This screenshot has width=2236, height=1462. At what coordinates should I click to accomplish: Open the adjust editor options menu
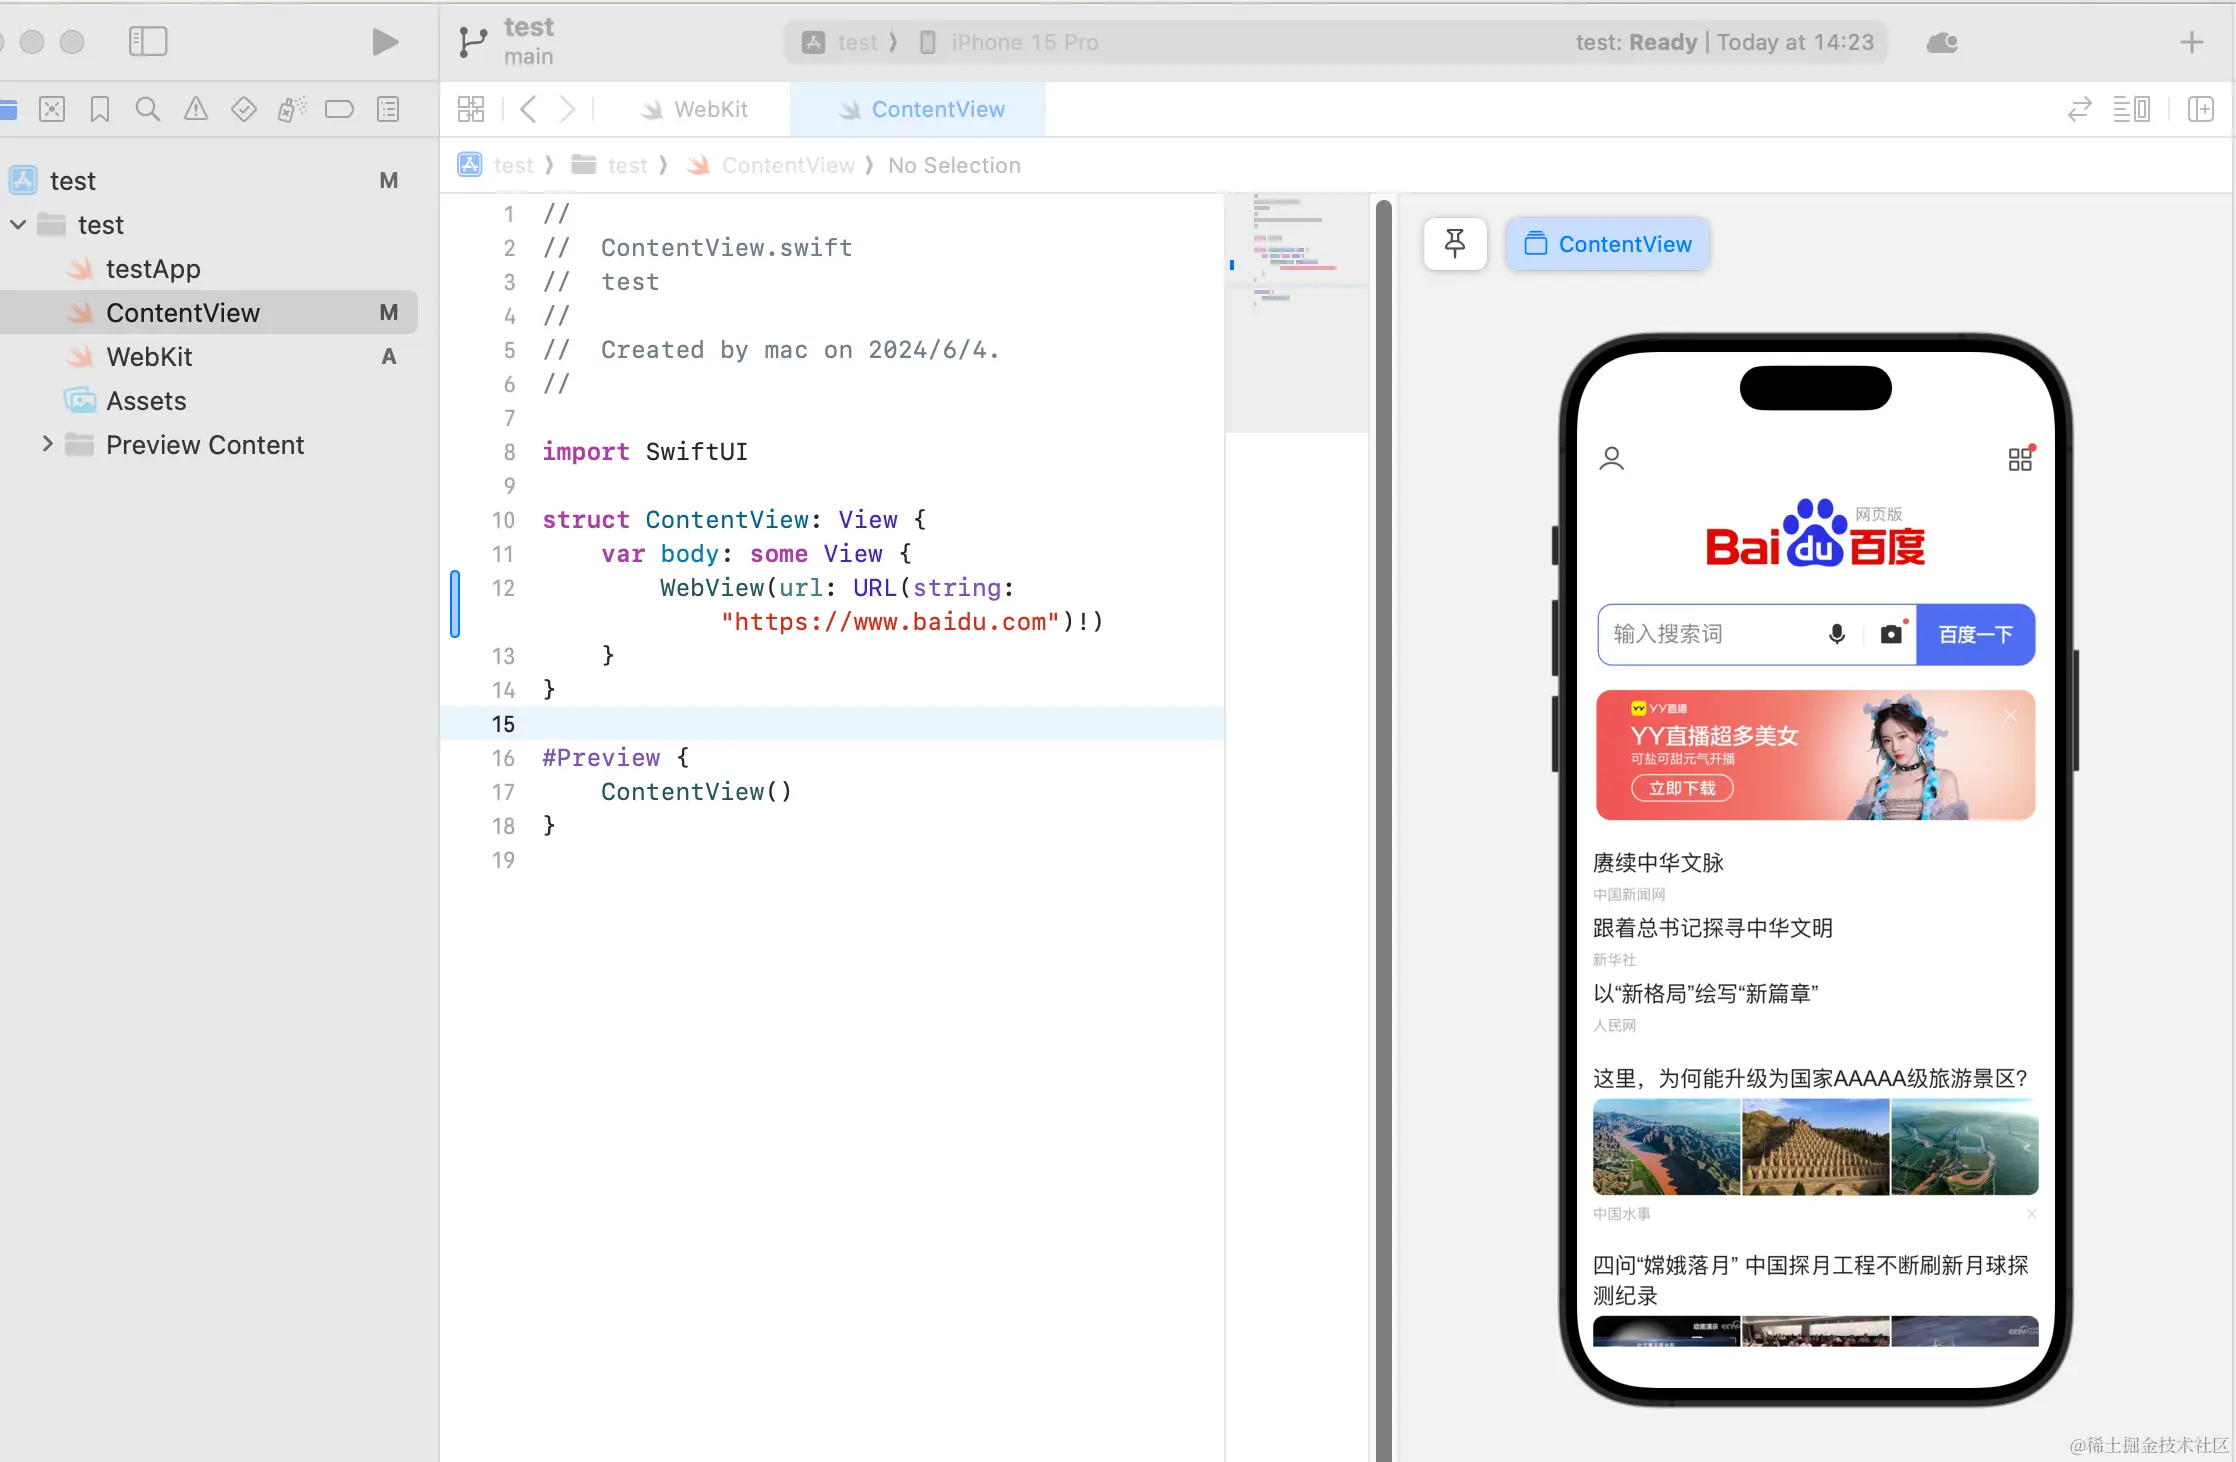2131,109
